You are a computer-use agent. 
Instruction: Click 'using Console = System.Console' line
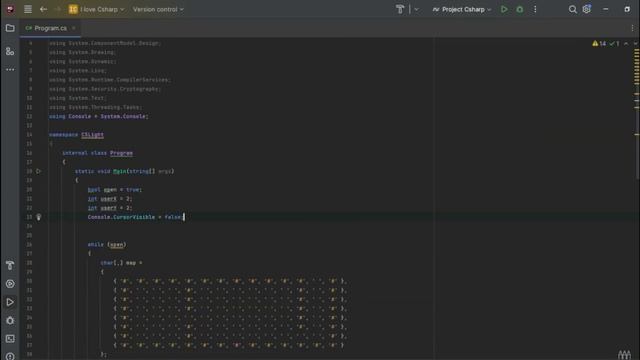[x=99, y=116]
